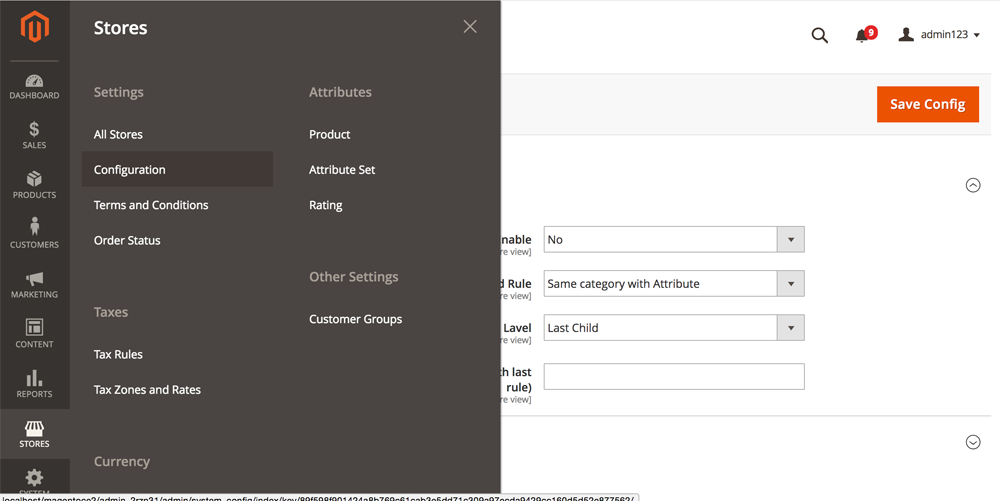Open Tax Zones and Rates
1000x501 pixels.
pyautogui.click(x=147, y=389)
